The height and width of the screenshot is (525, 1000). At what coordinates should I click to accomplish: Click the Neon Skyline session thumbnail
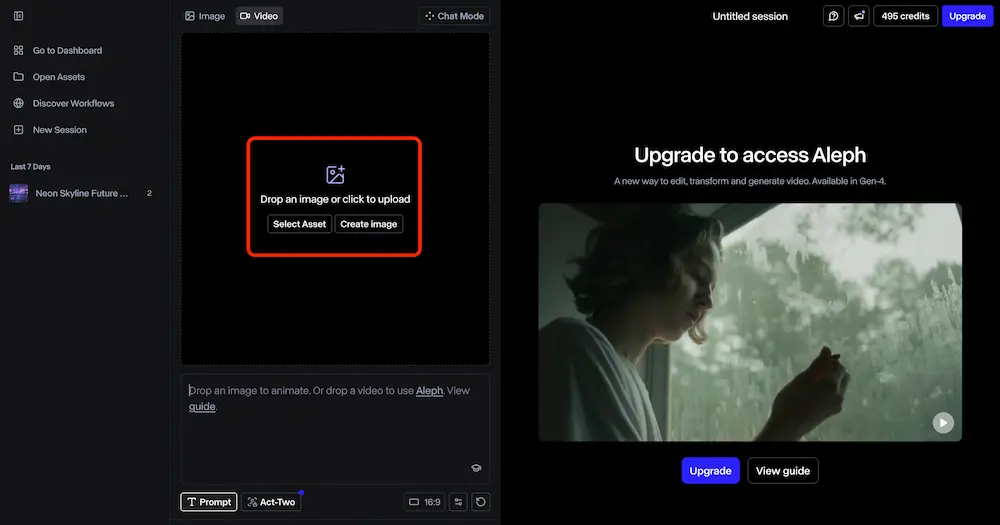pyautogui.click(x=18, y=193)
